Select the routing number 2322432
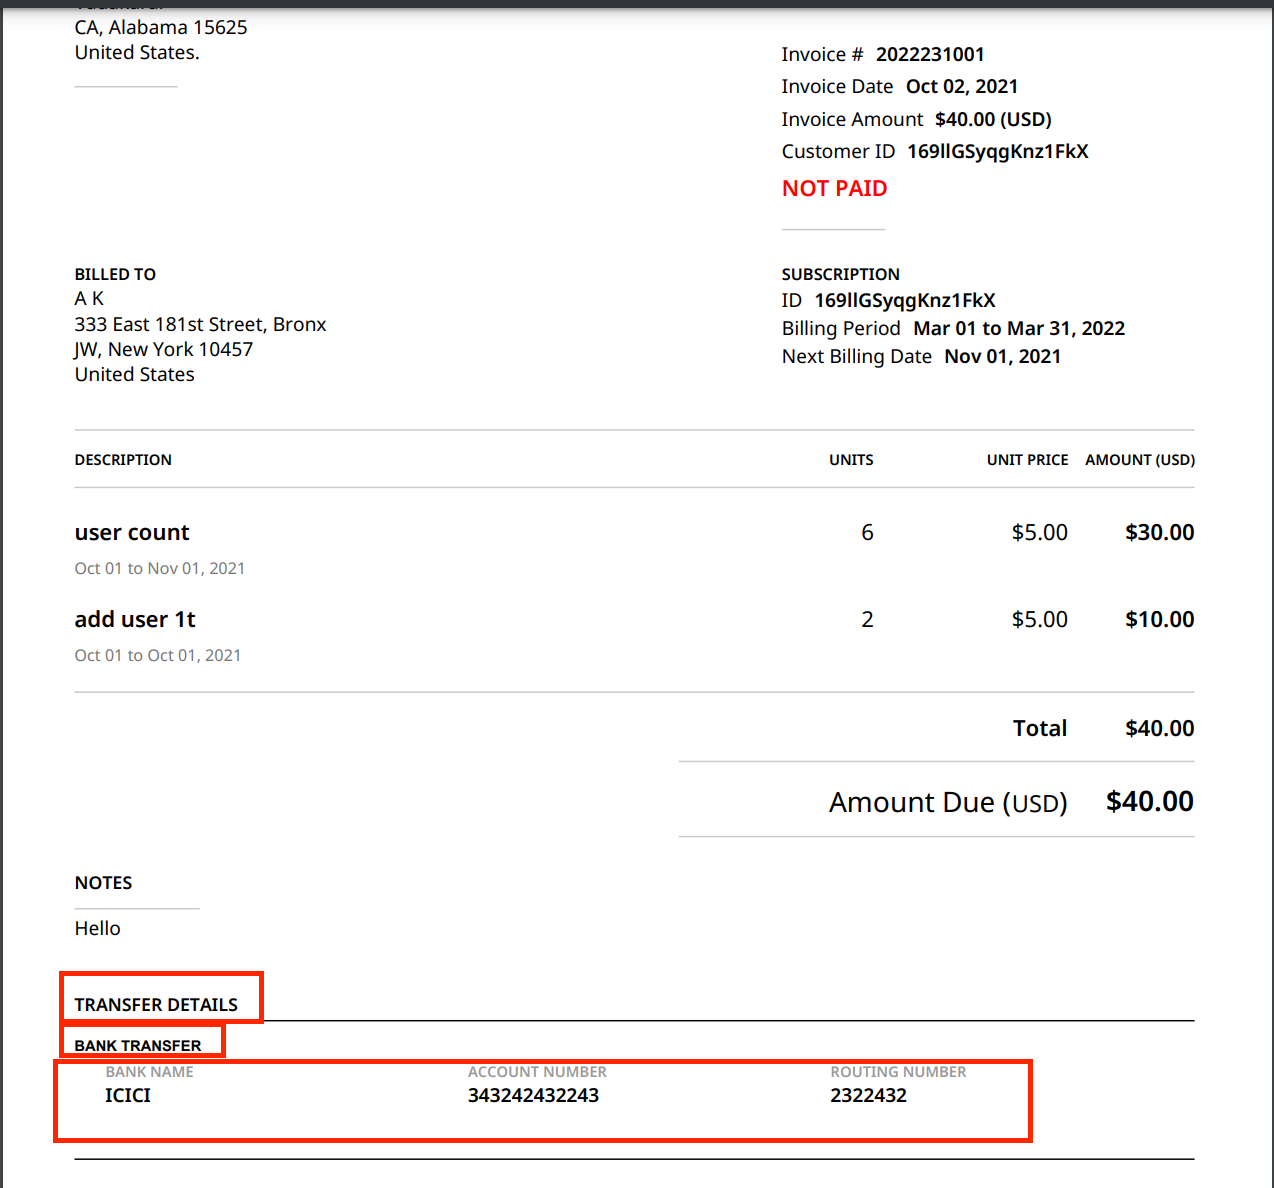 coord(868,1096)
